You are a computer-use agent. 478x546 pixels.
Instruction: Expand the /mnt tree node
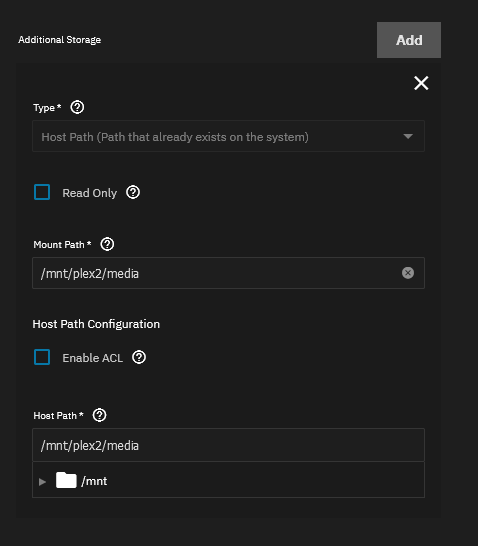pyautogui.click(x=42, y=482)
